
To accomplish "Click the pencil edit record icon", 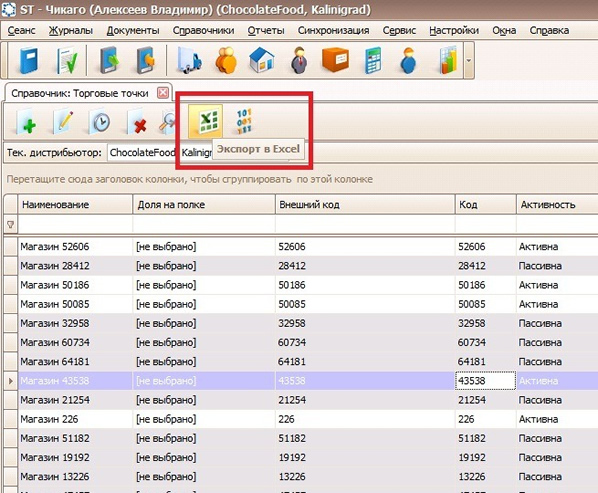I will (63, 122).
